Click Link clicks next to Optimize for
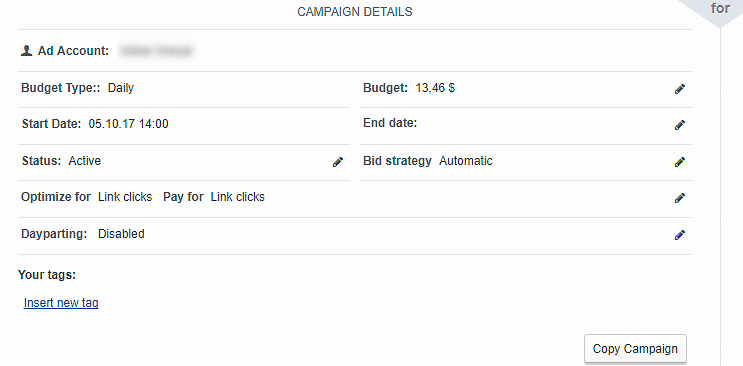Image resolution: width=743 pixels, height=366 pixels. [125, 197]
